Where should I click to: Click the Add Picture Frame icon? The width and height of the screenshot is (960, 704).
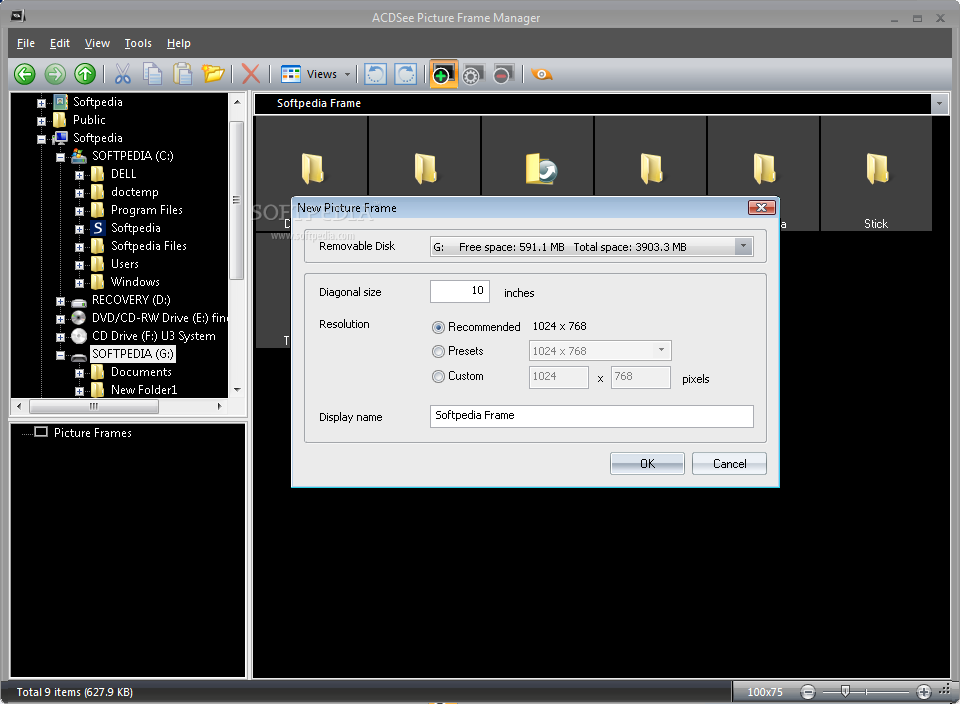point(443,75)
